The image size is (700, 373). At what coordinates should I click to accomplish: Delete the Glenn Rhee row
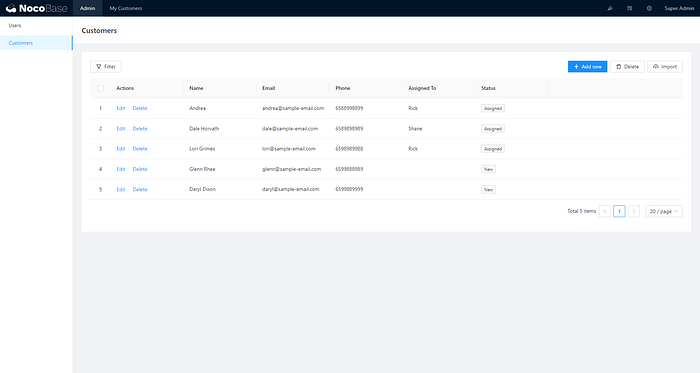point(140,169)
